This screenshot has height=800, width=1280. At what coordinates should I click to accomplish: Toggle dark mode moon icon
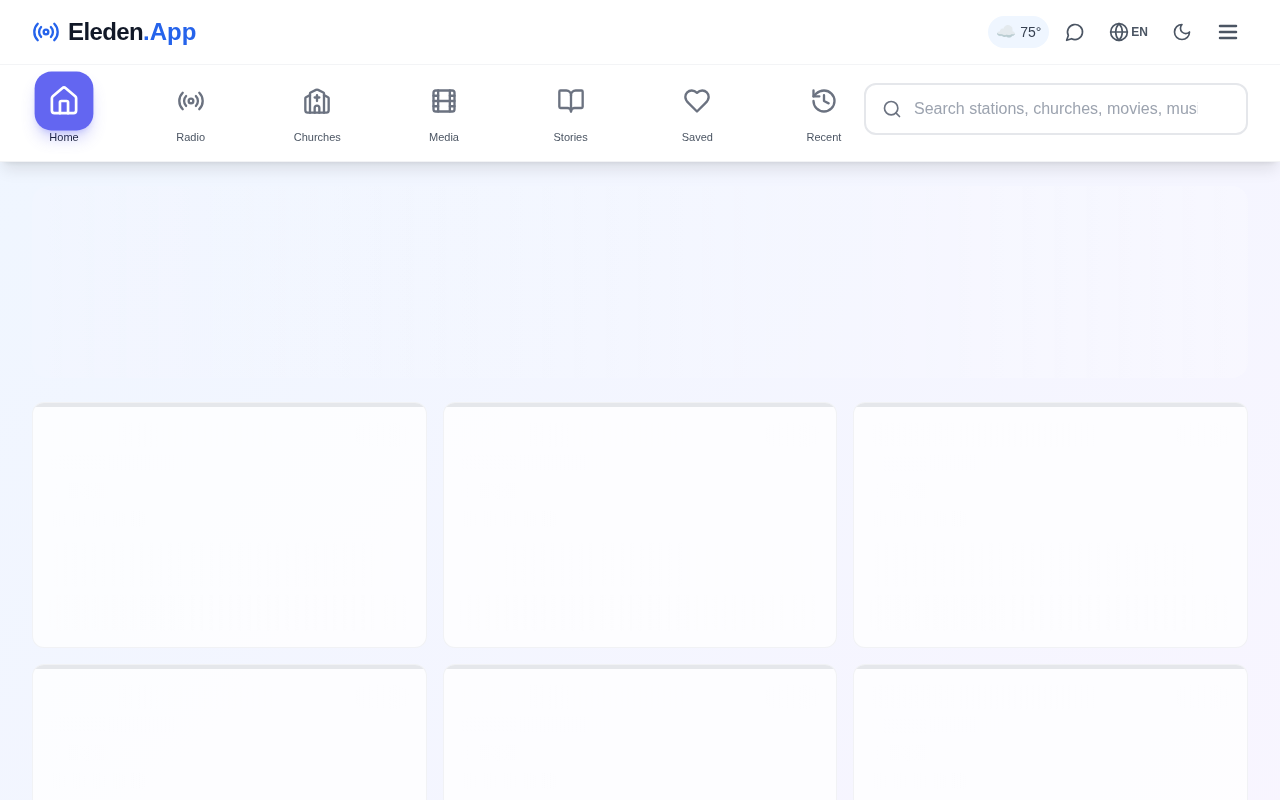1182,32
